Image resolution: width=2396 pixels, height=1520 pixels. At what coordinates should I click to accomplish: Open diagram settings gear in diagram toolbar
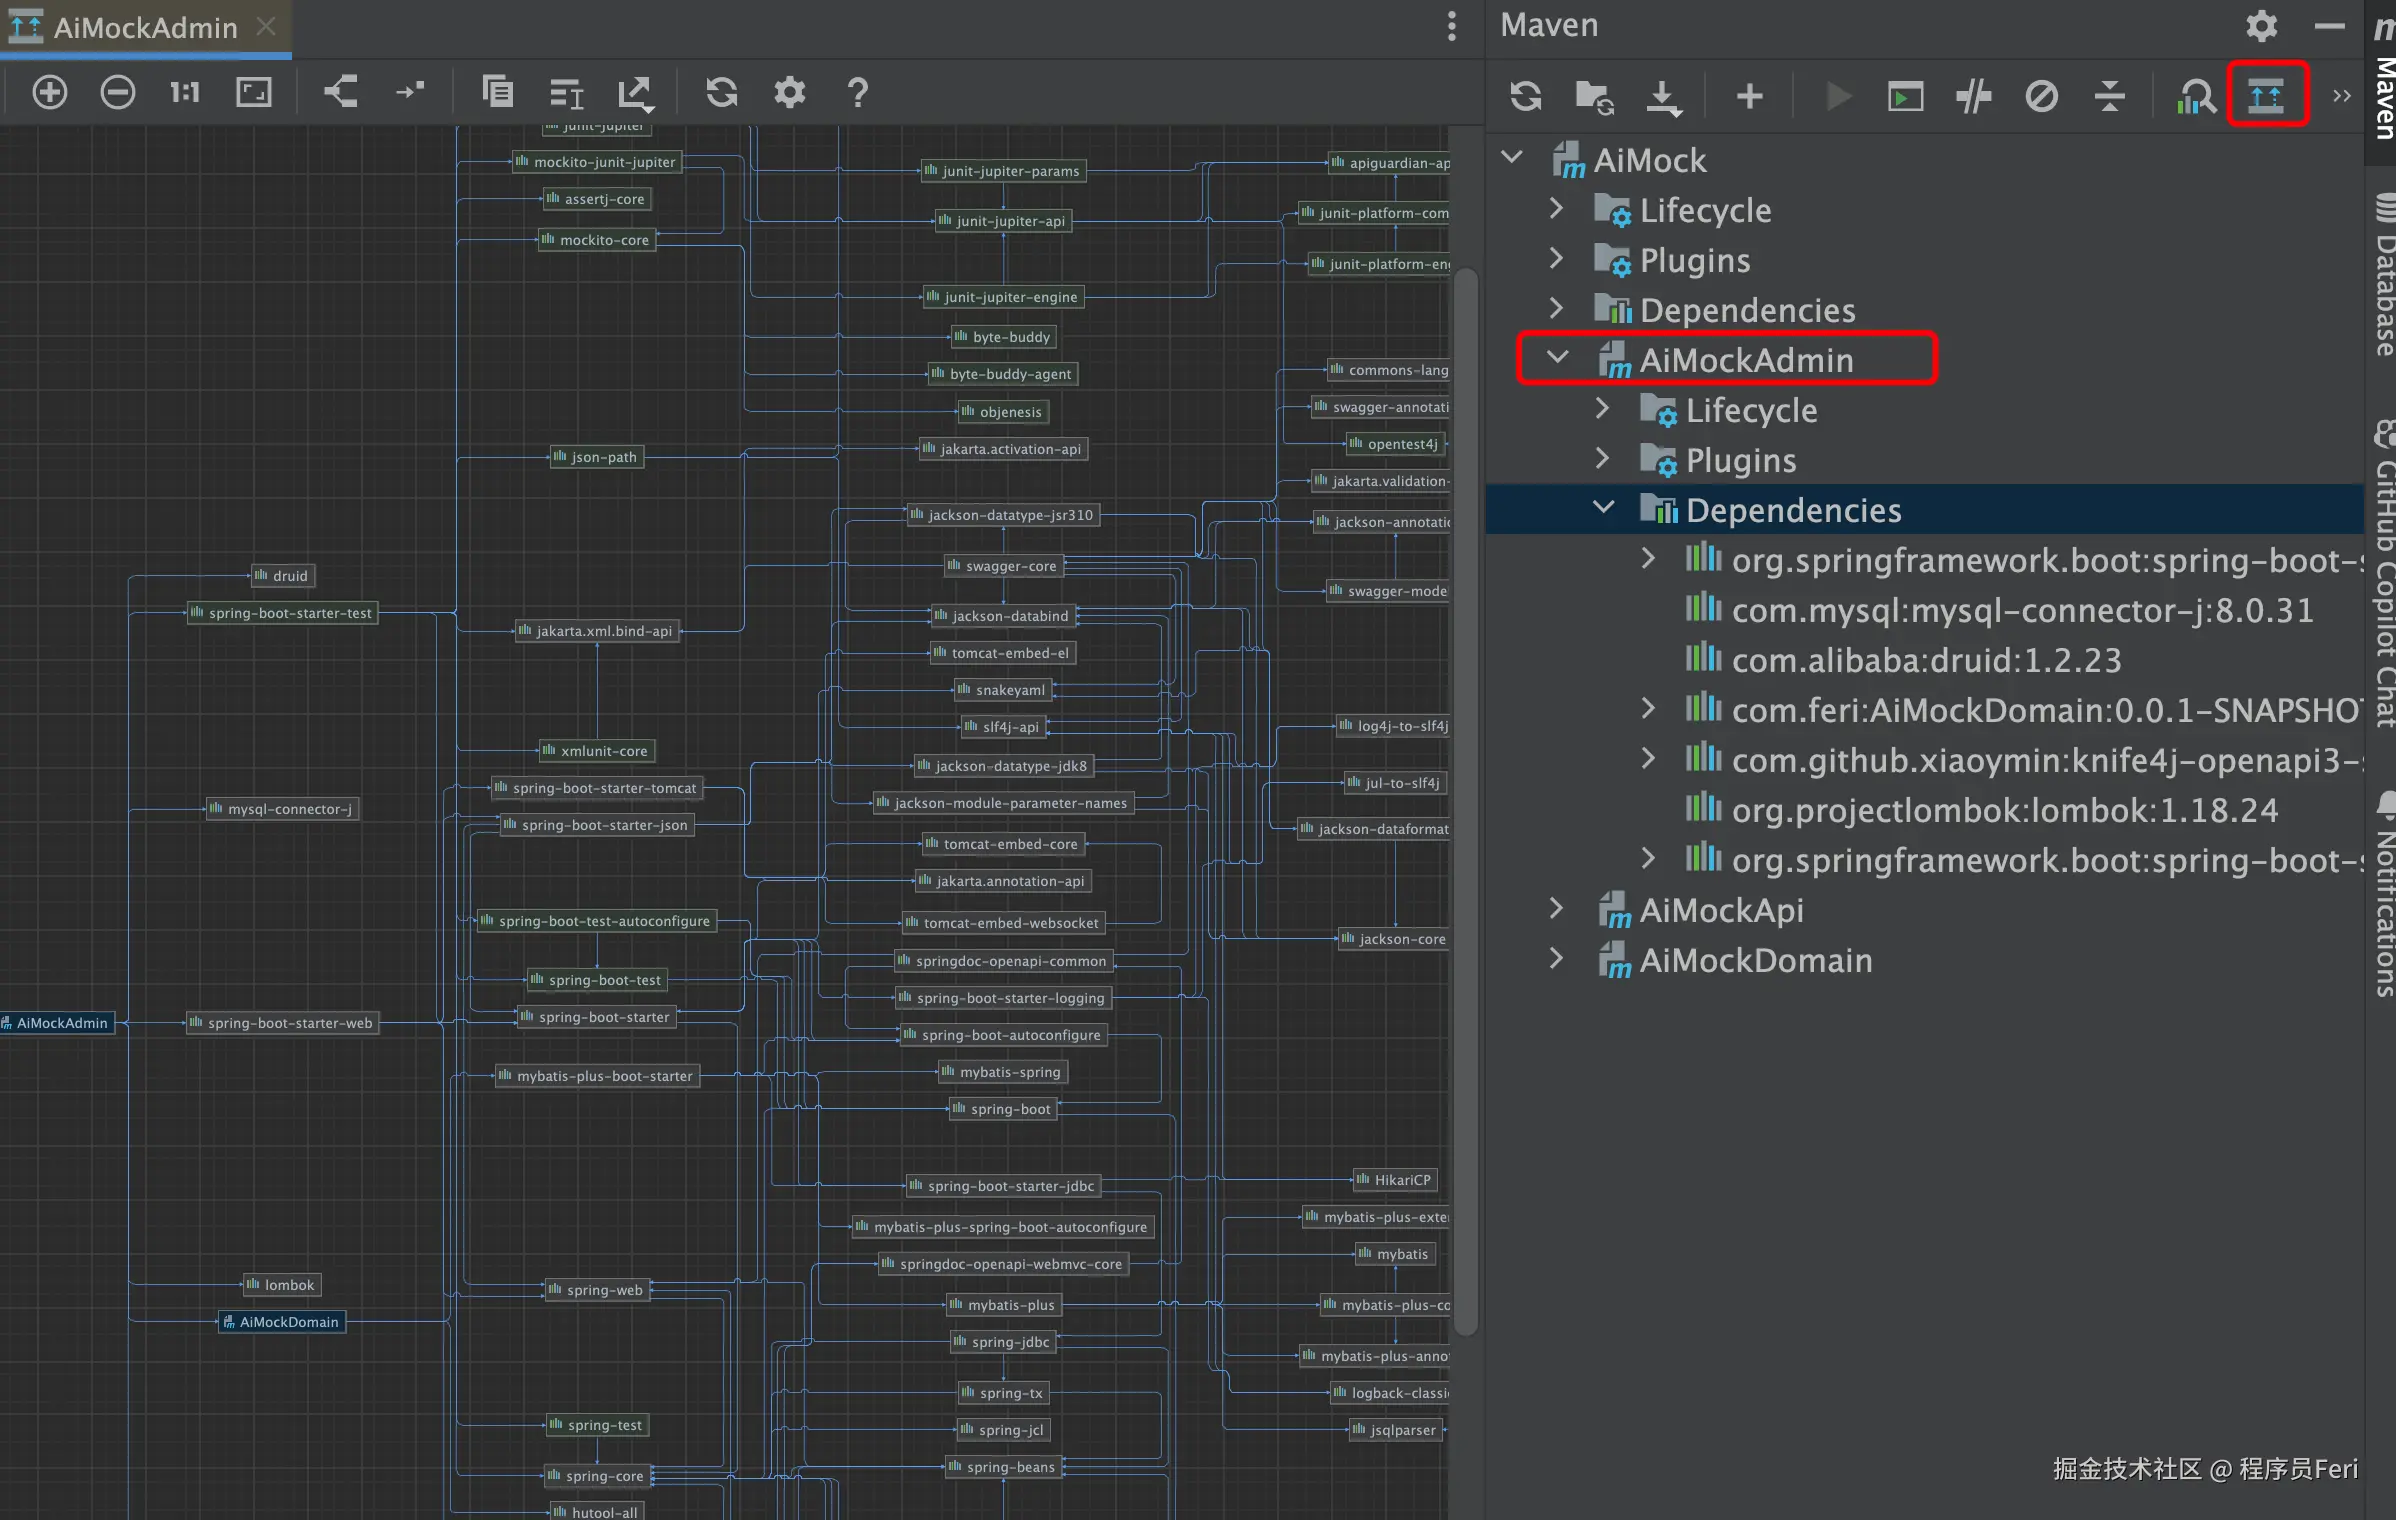point(789,93)
